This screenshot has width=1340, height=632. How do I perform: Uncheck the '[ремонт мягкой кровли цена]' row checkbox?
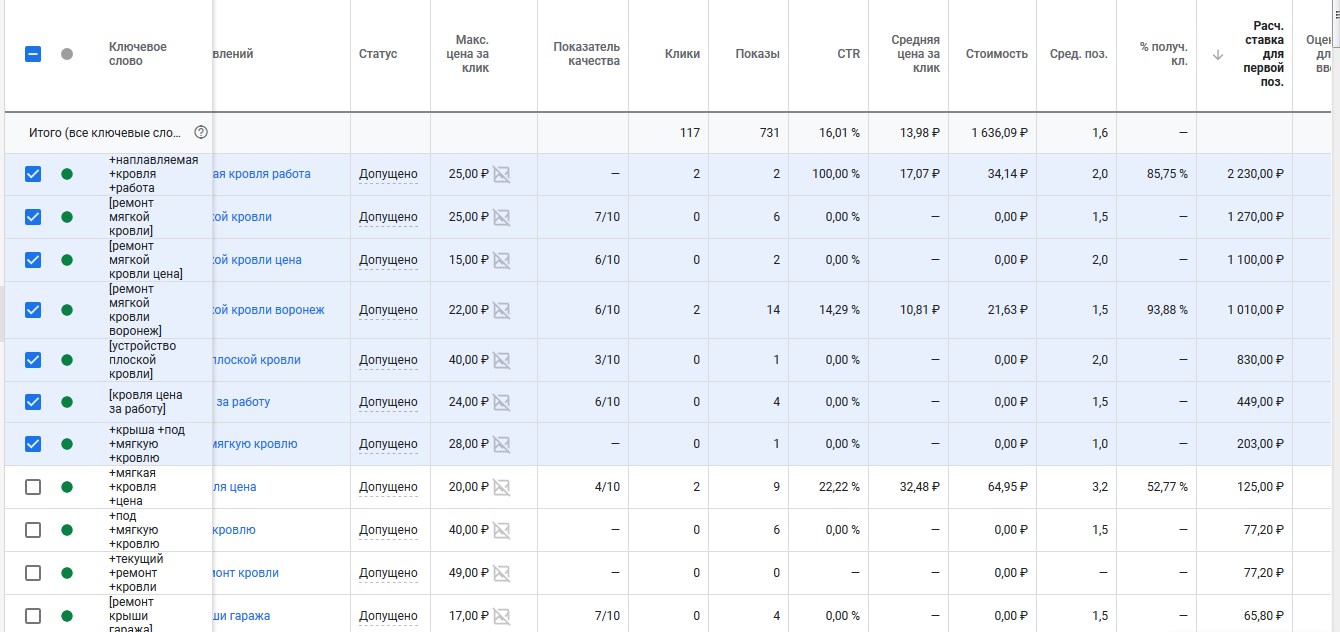(33, 260)
